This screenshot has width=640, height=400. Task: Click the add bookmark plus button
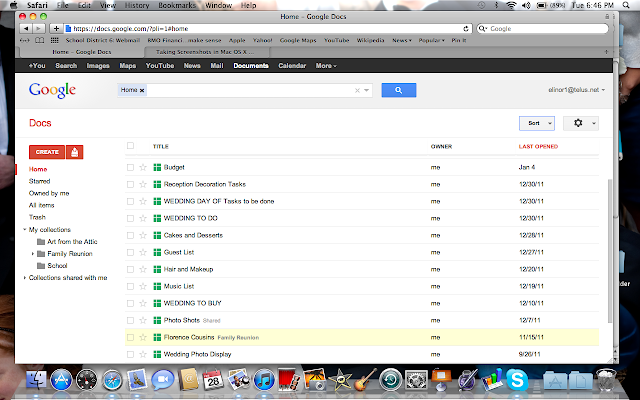[x=56, y=29]
